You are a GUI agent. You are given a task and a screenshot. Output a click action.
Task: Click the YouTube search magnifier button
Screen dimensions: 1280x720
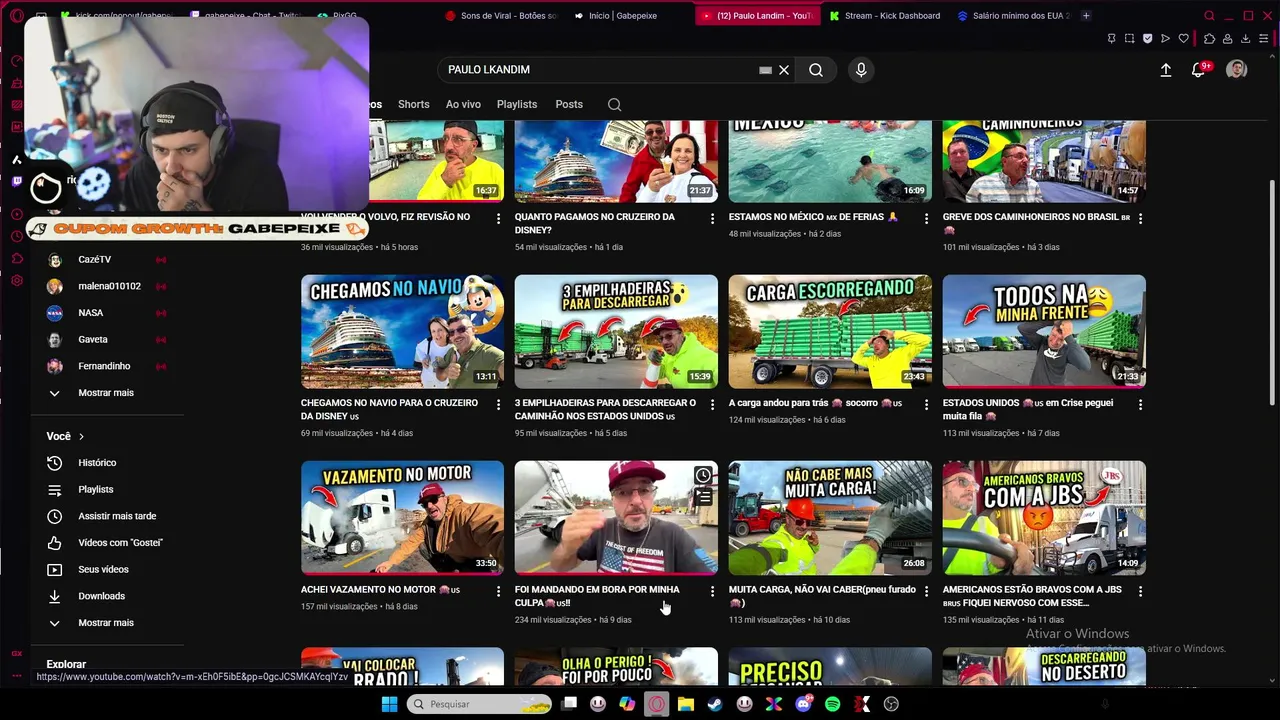click(816, 70)
